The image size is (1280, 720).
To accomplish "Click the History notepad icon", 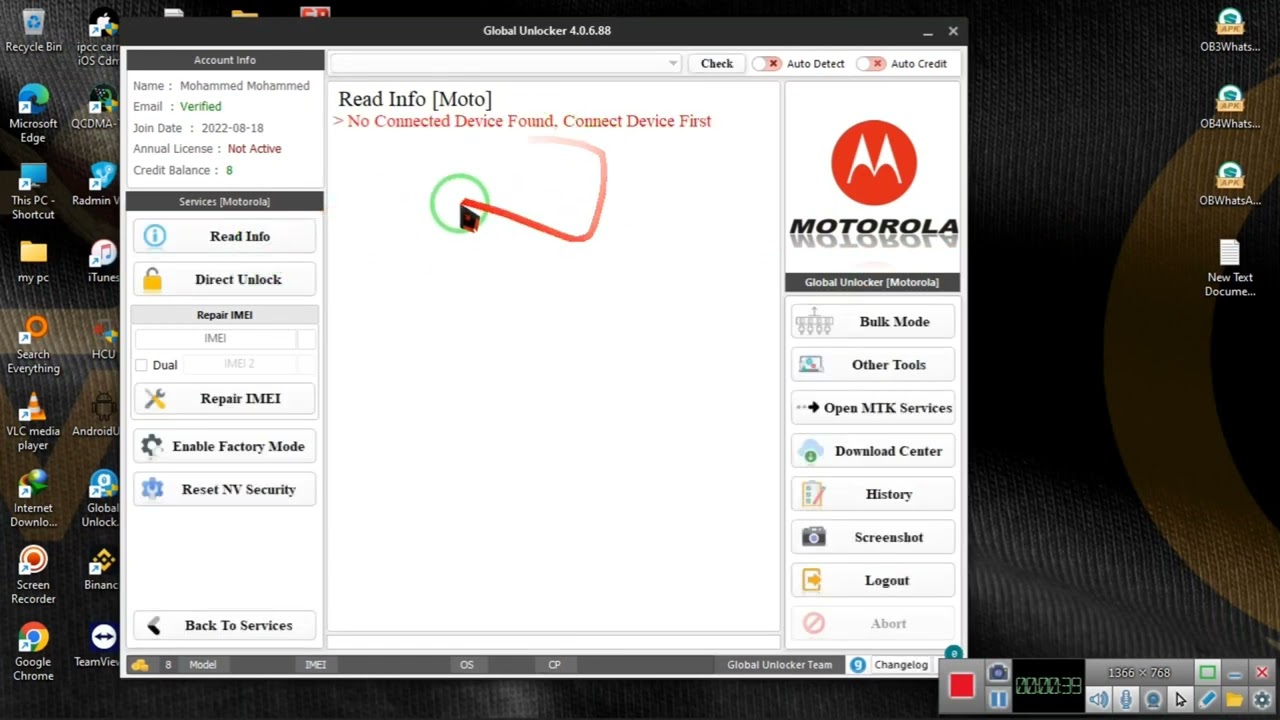I will [x=813, y=494].
